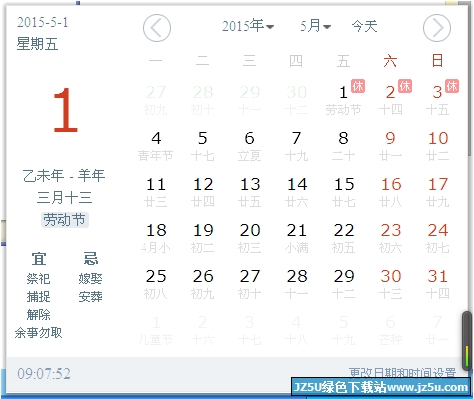
Task: Click the 劳动节 holiday tag in sidebar
Action: click(x=65, y=220)
